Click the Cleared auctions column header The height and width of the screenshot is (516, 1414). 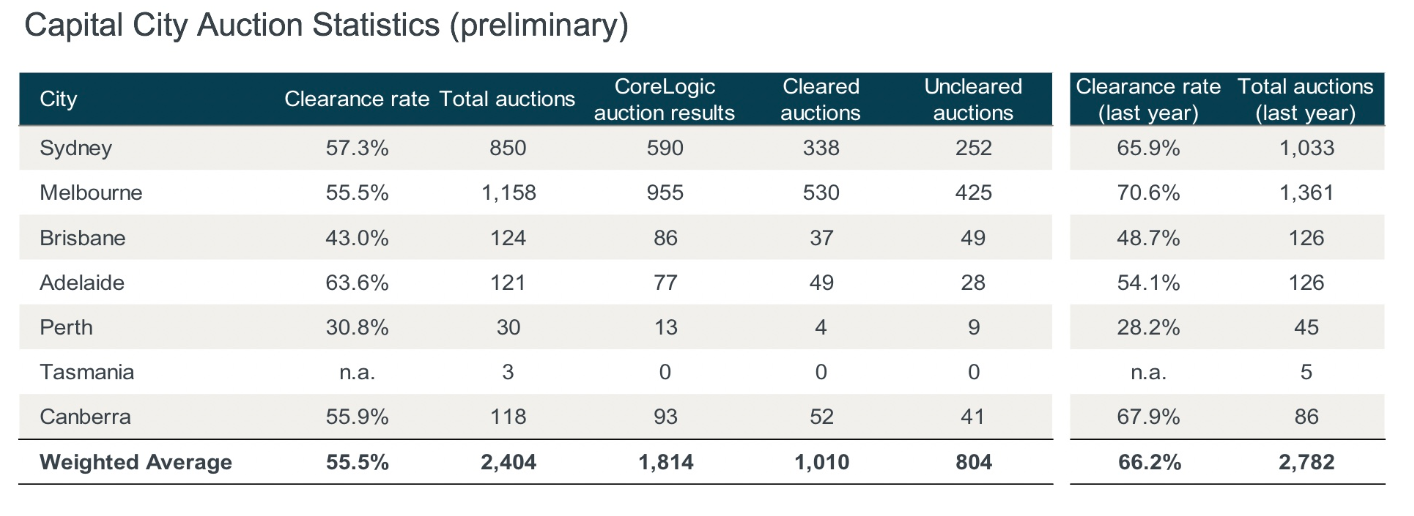click(821, 100)
